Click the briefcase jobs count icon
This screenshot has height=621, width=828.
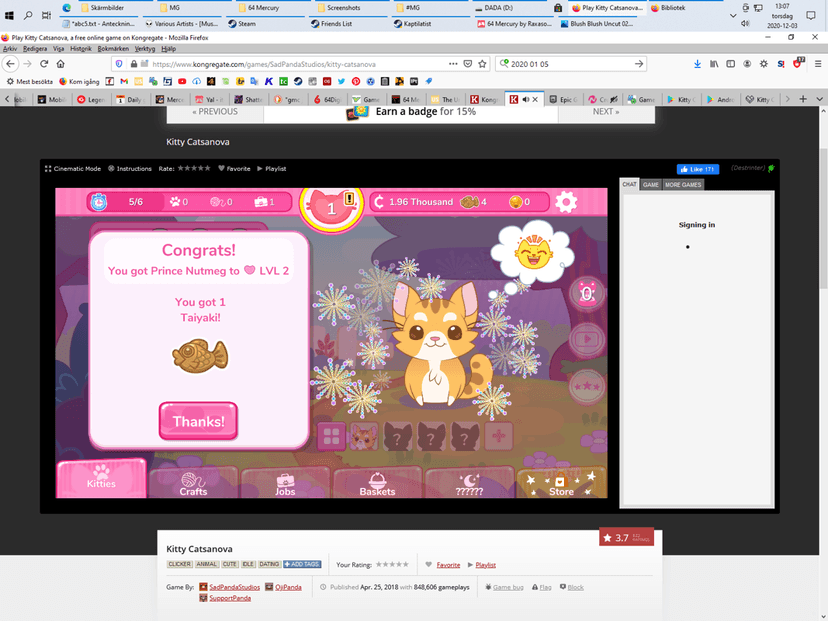click(x=261, y=202)
